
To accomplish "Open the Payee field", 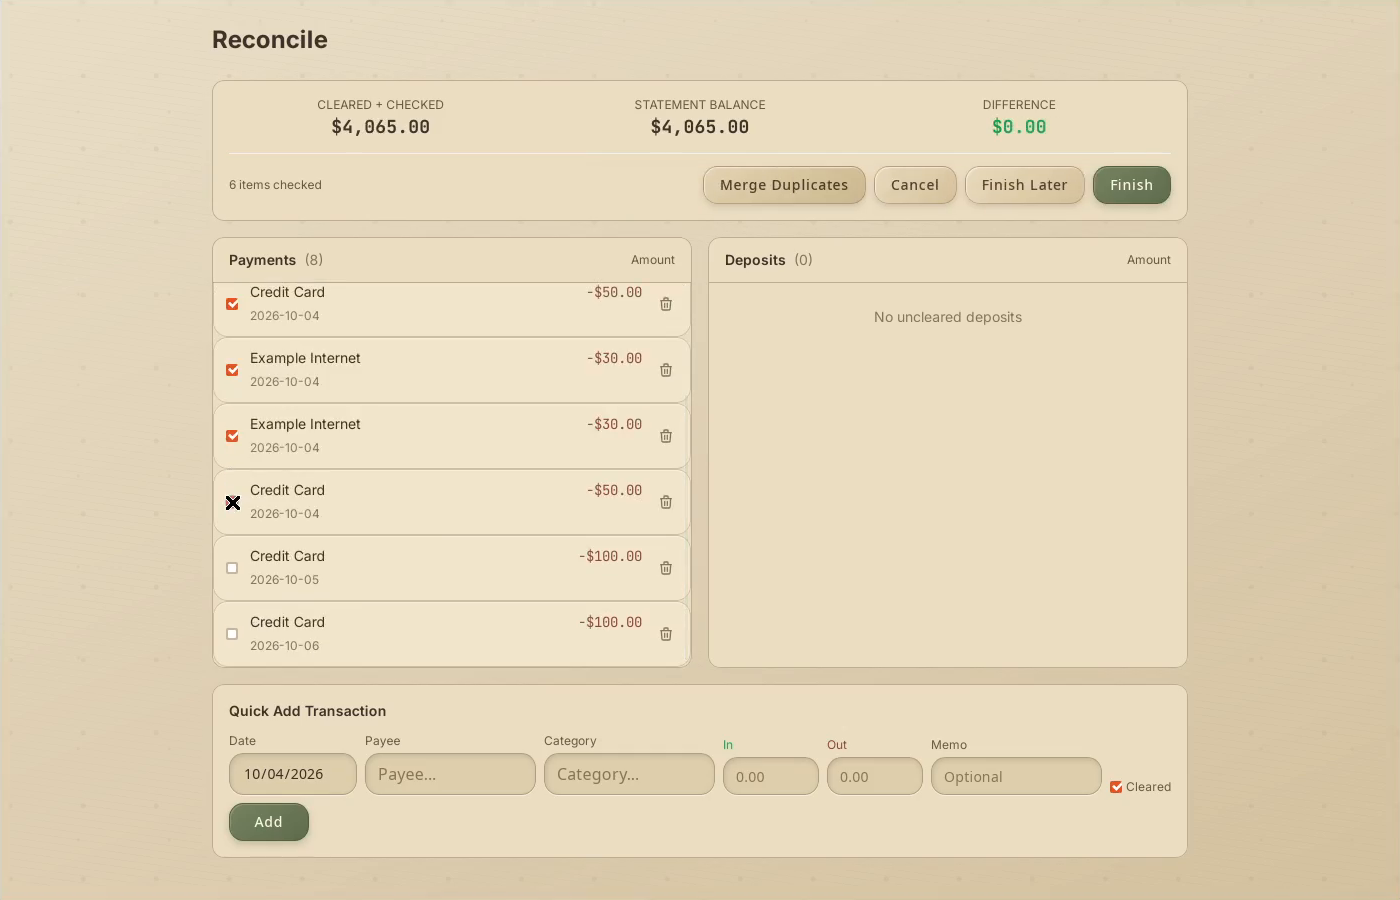I will [x=450, y=774].
